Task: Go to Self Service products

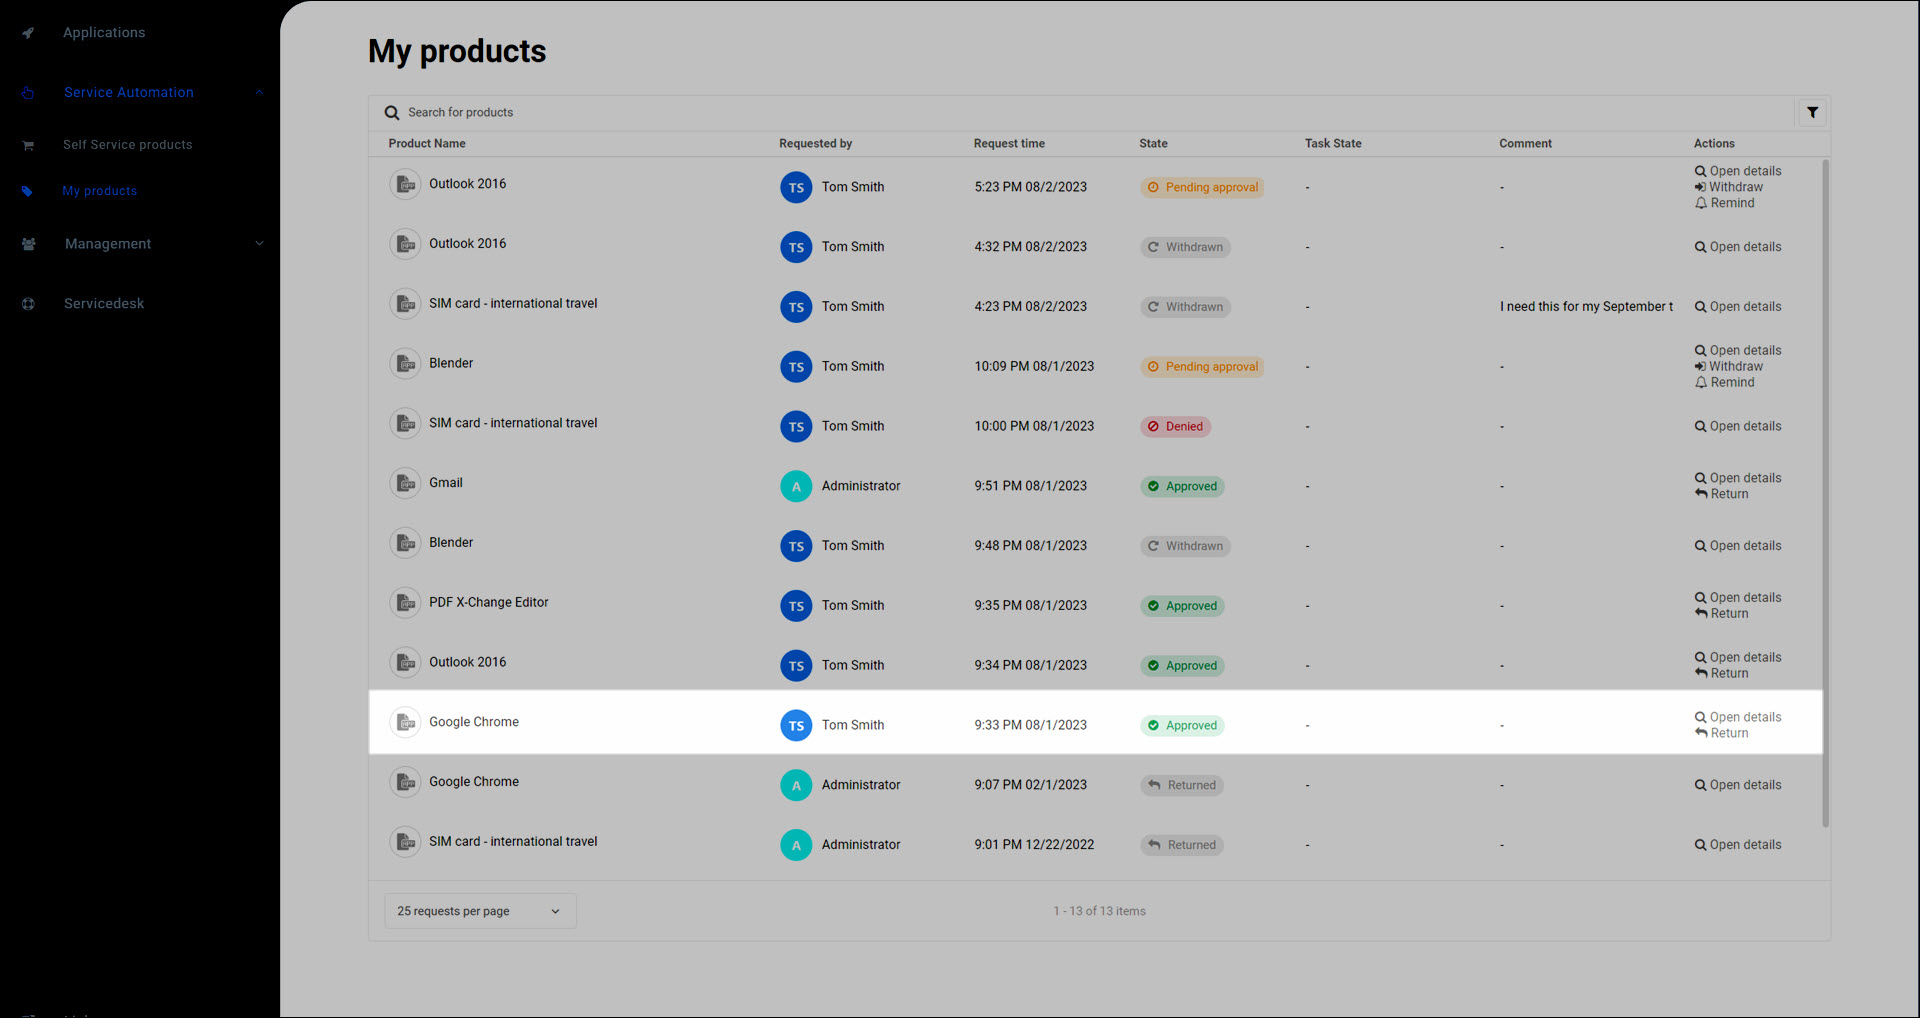Action: 128,145
